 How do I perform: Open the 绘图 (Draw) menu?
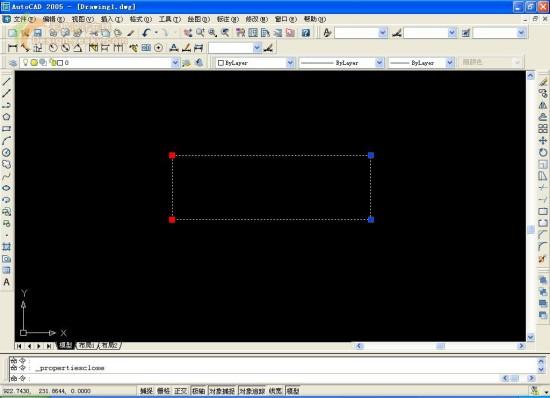199,19
